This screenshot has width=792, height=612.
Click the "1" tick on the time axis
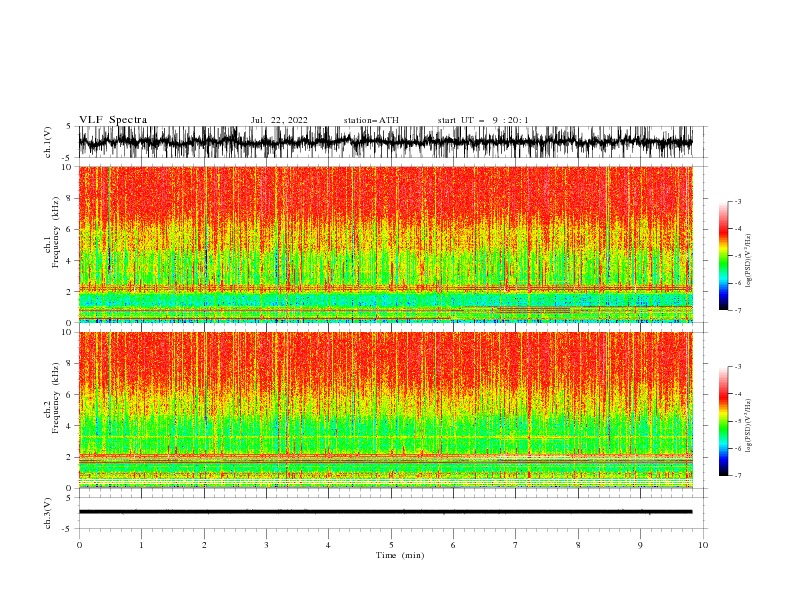click(x=141, y=545)
